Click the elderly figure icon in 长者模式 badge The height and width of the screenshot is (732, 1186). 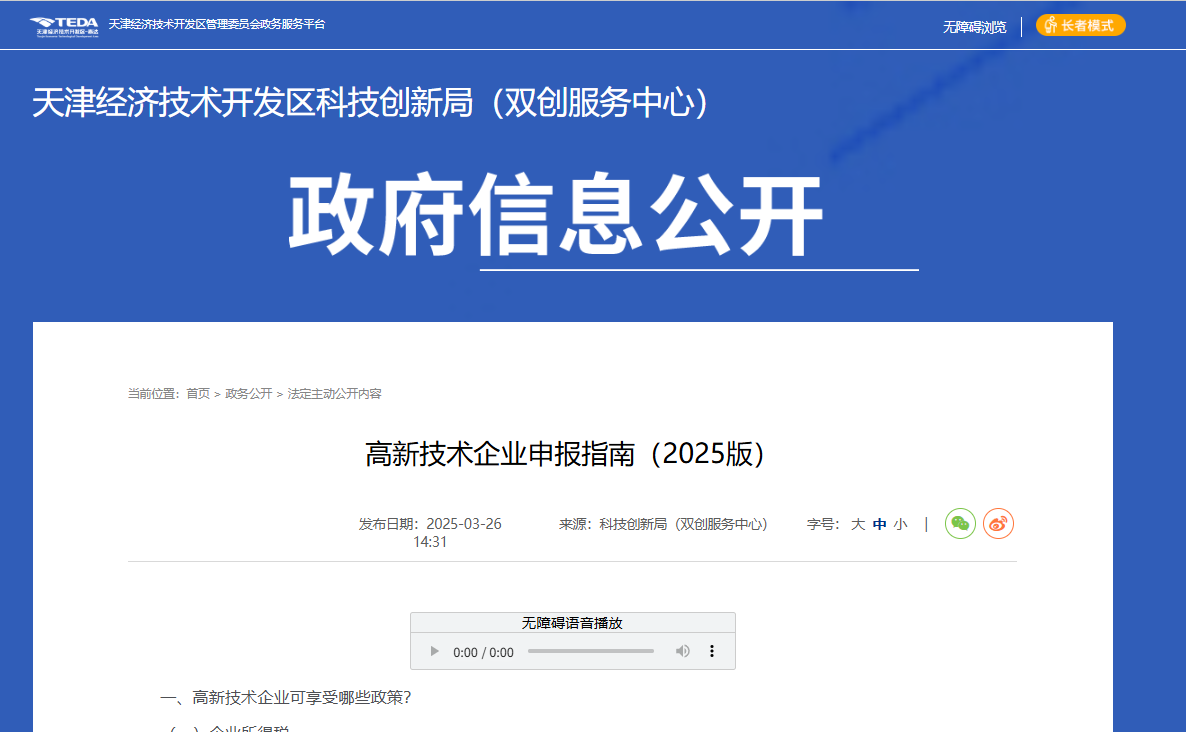1050,25
